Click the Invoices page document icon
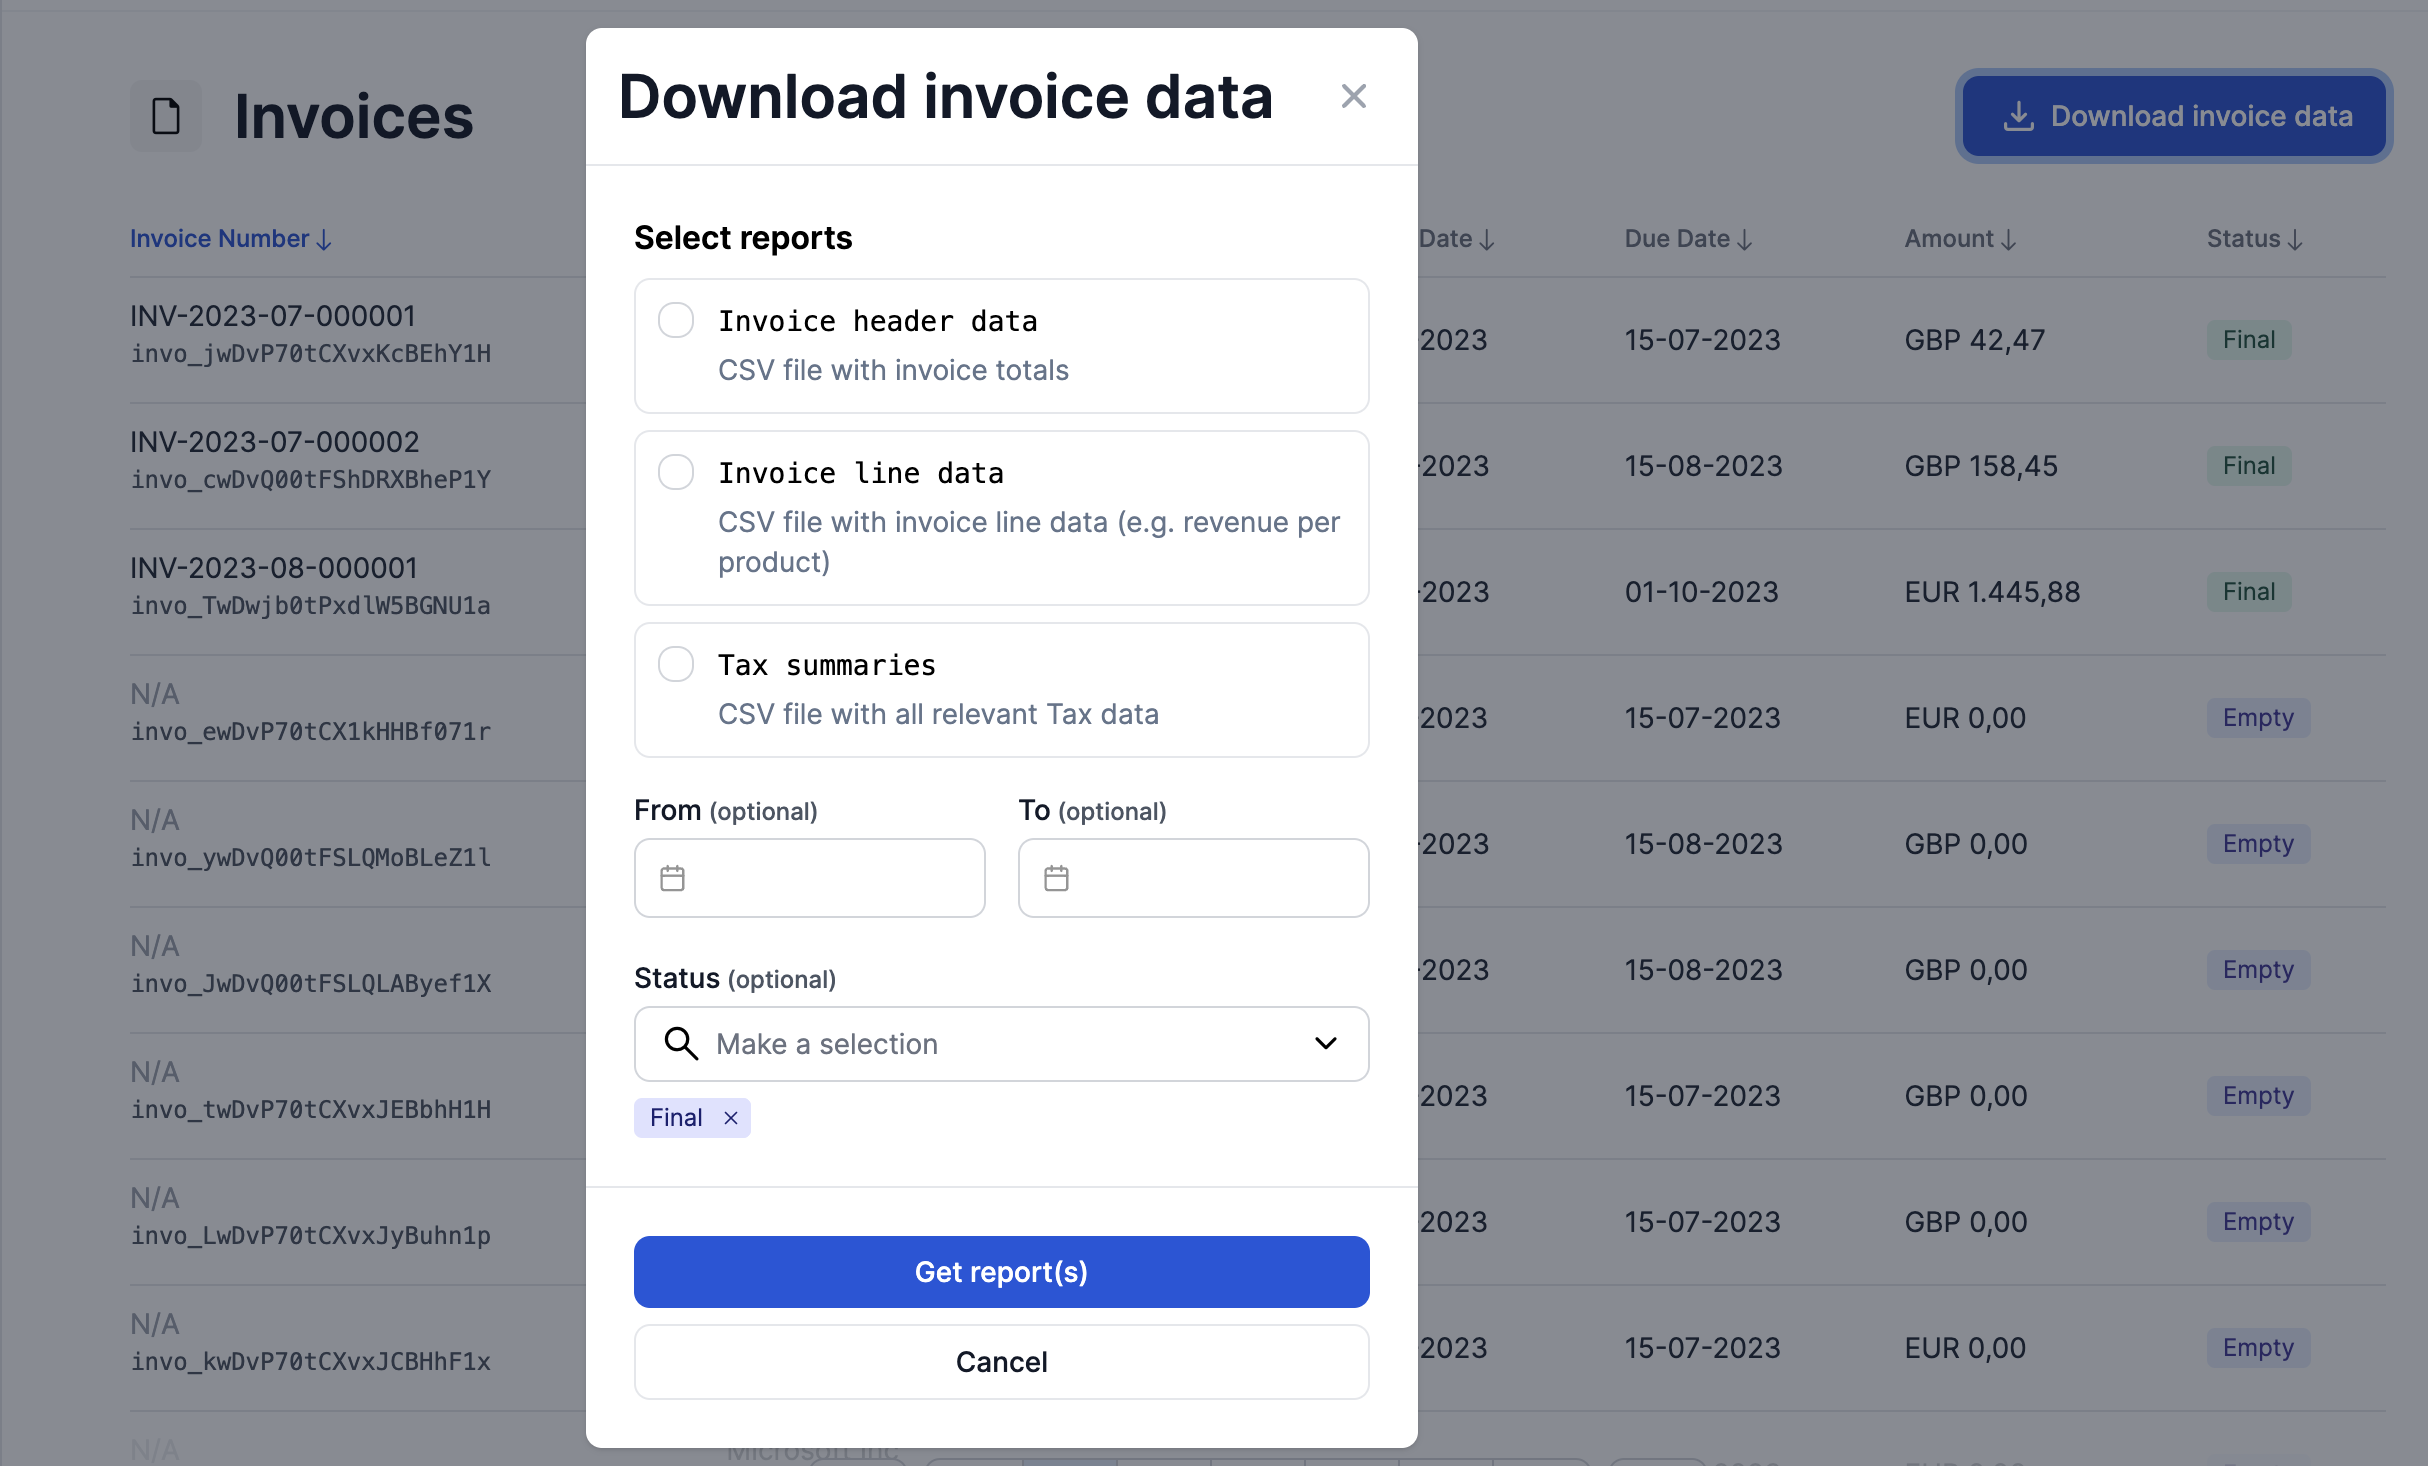2428x1466 pixels. pos(166,116)
